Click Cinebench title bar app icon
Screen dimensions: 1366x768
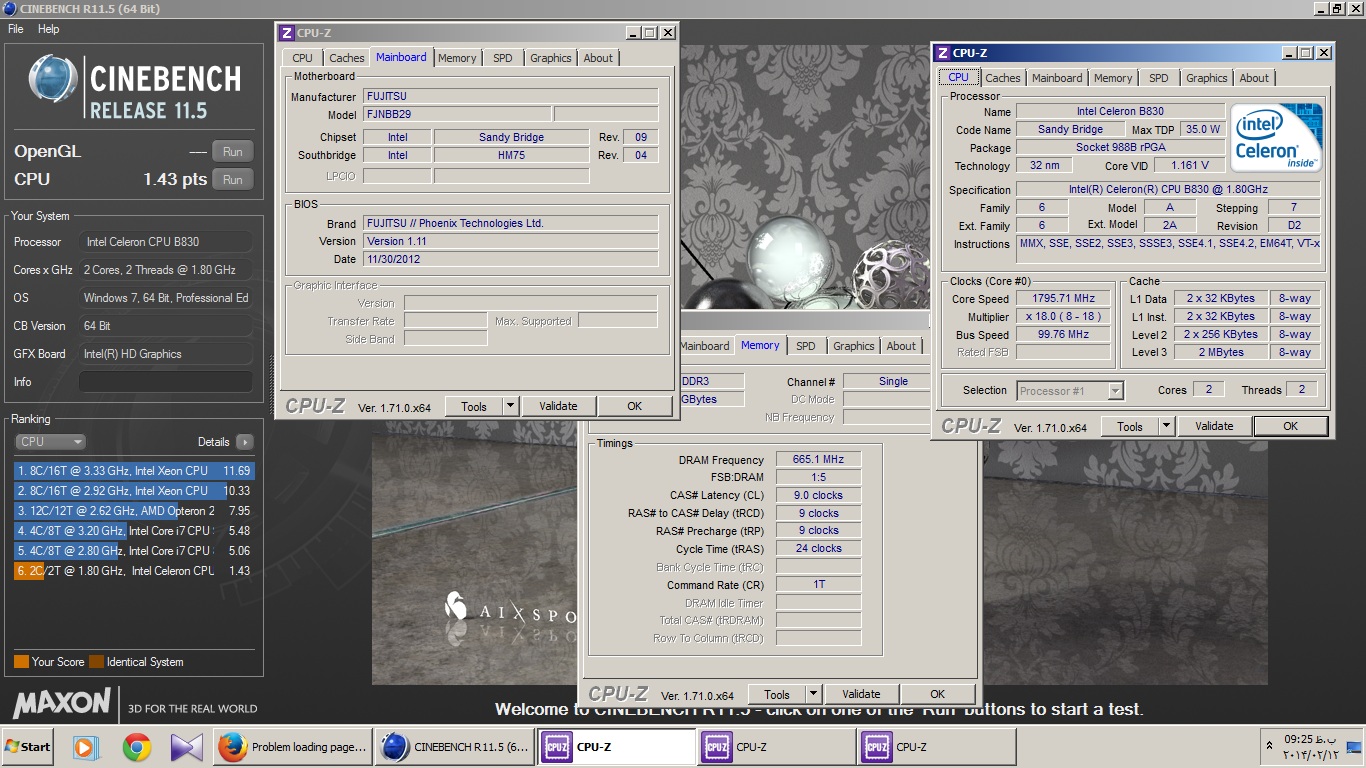[9, 9]
